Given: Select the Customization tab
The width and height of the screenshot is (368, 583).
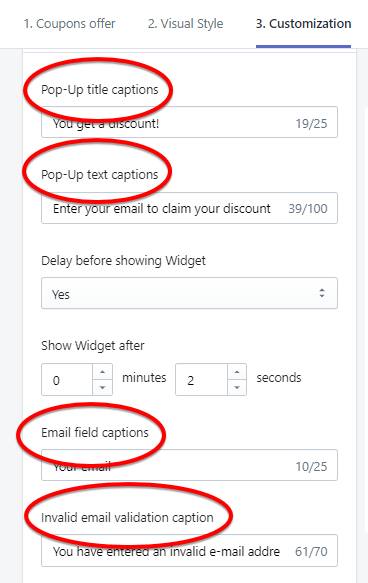Looking at the screenshot, I should tap(303, 24).
